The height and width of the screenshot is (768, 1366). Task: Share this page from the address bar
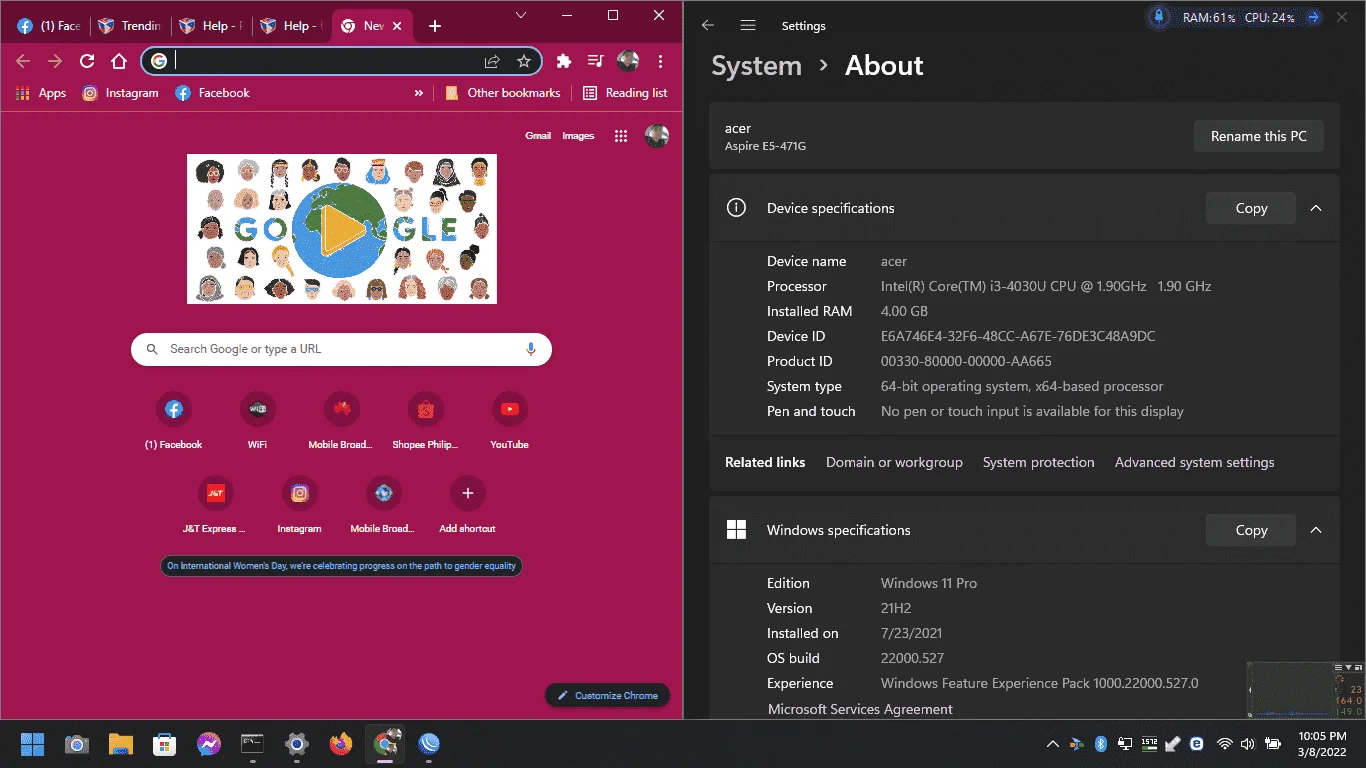492,61
